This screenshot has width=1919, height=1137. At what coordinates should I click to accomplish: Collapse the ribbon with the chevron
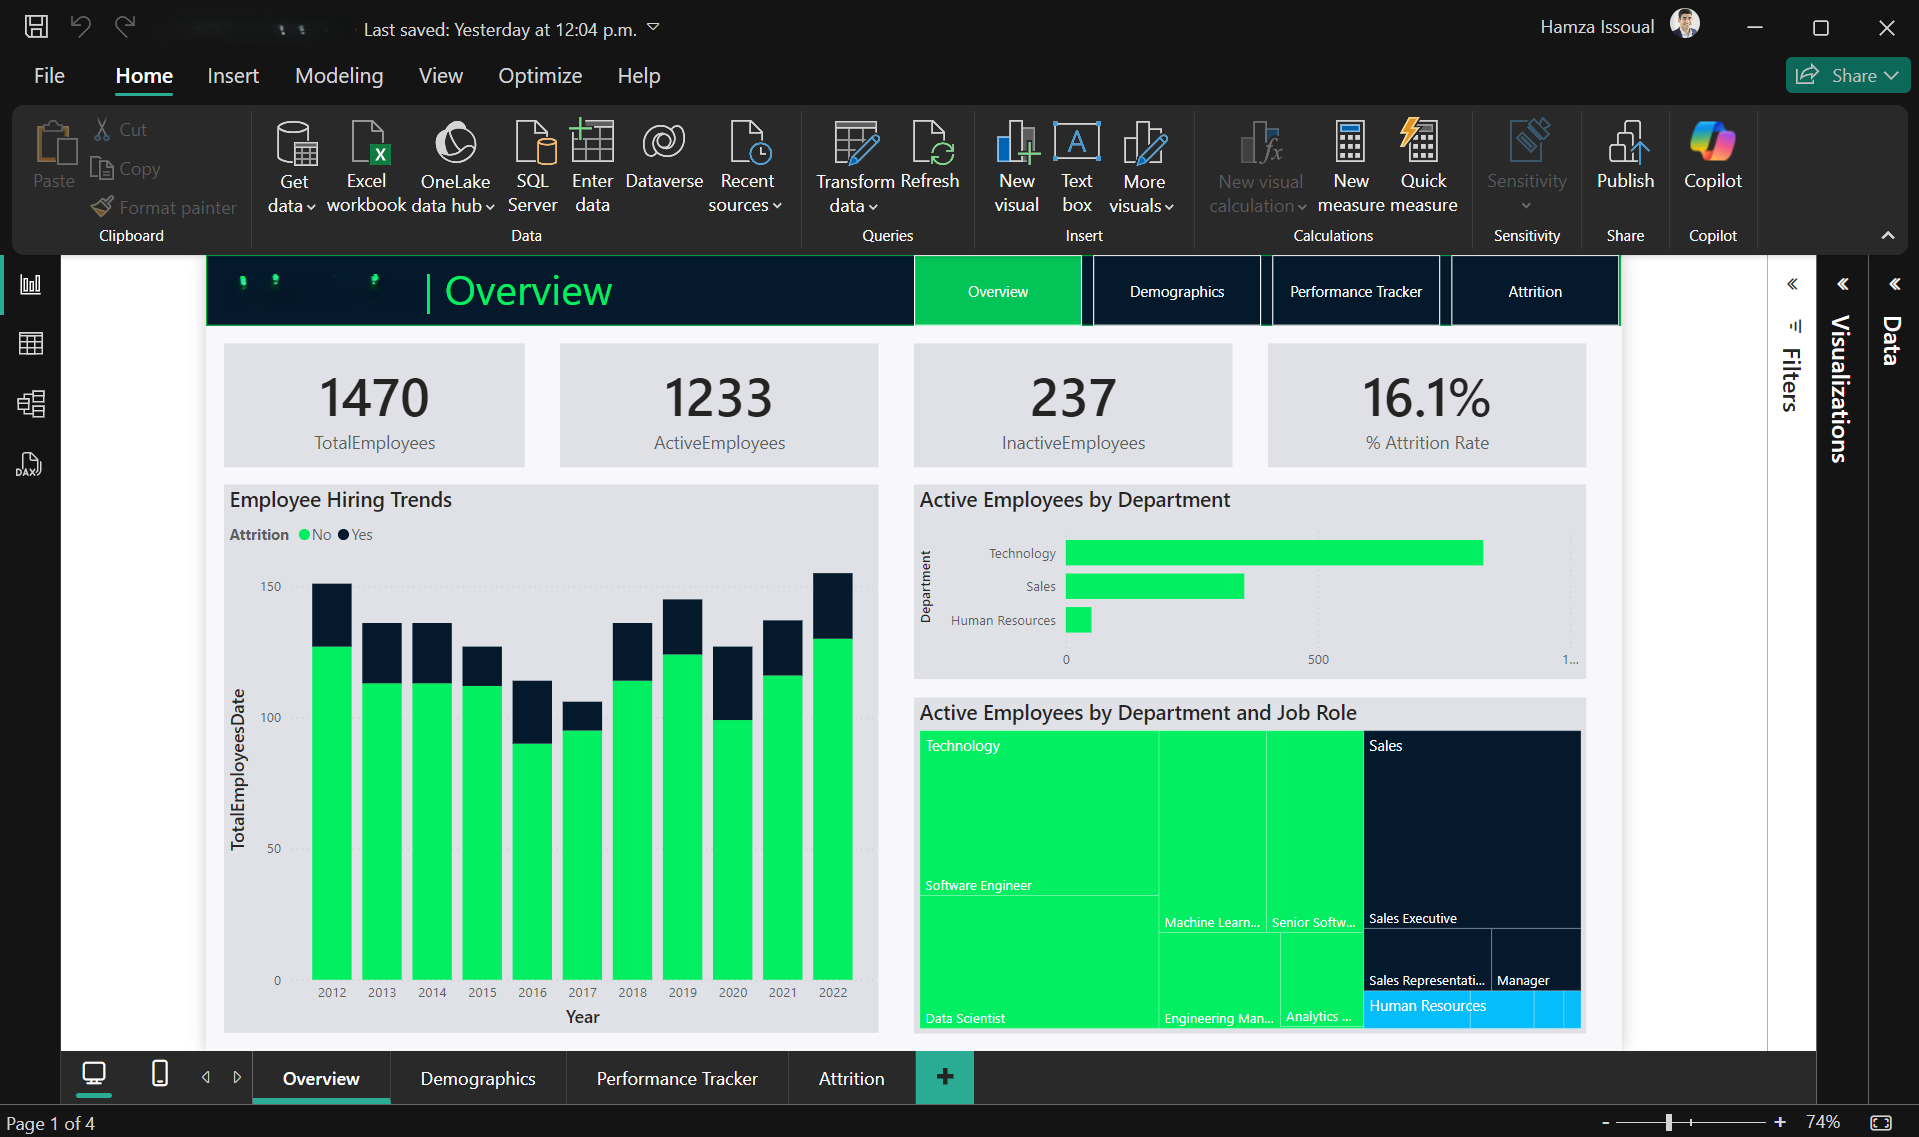(1887, 236)
